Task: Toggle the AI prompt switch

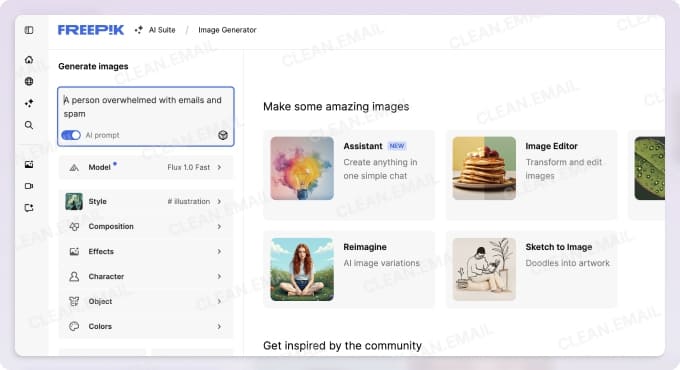Action: coord(71,135)
